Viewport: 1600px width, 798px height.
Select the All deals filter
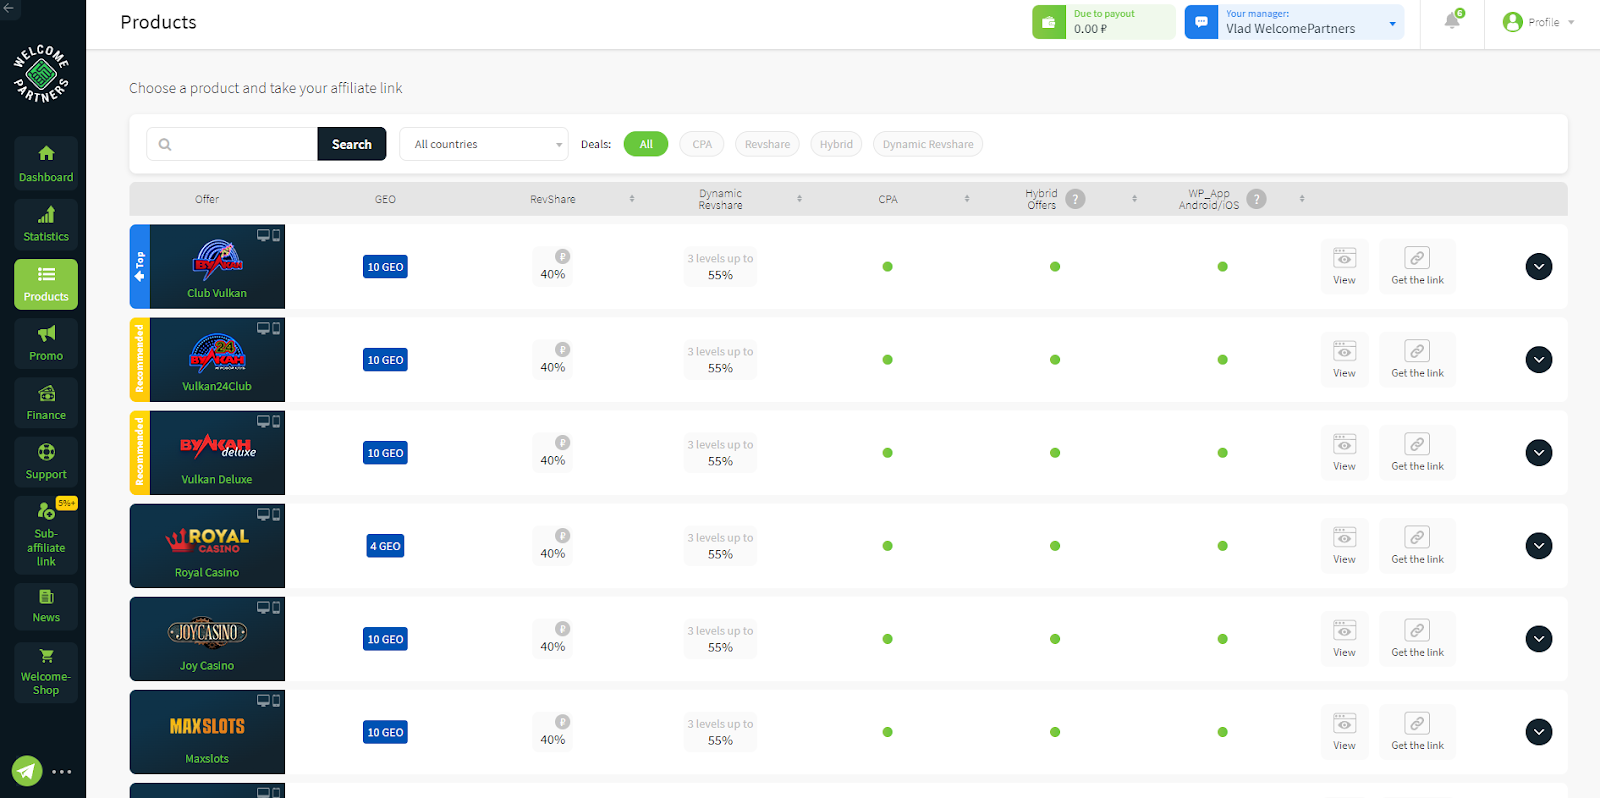click(646, 144)
